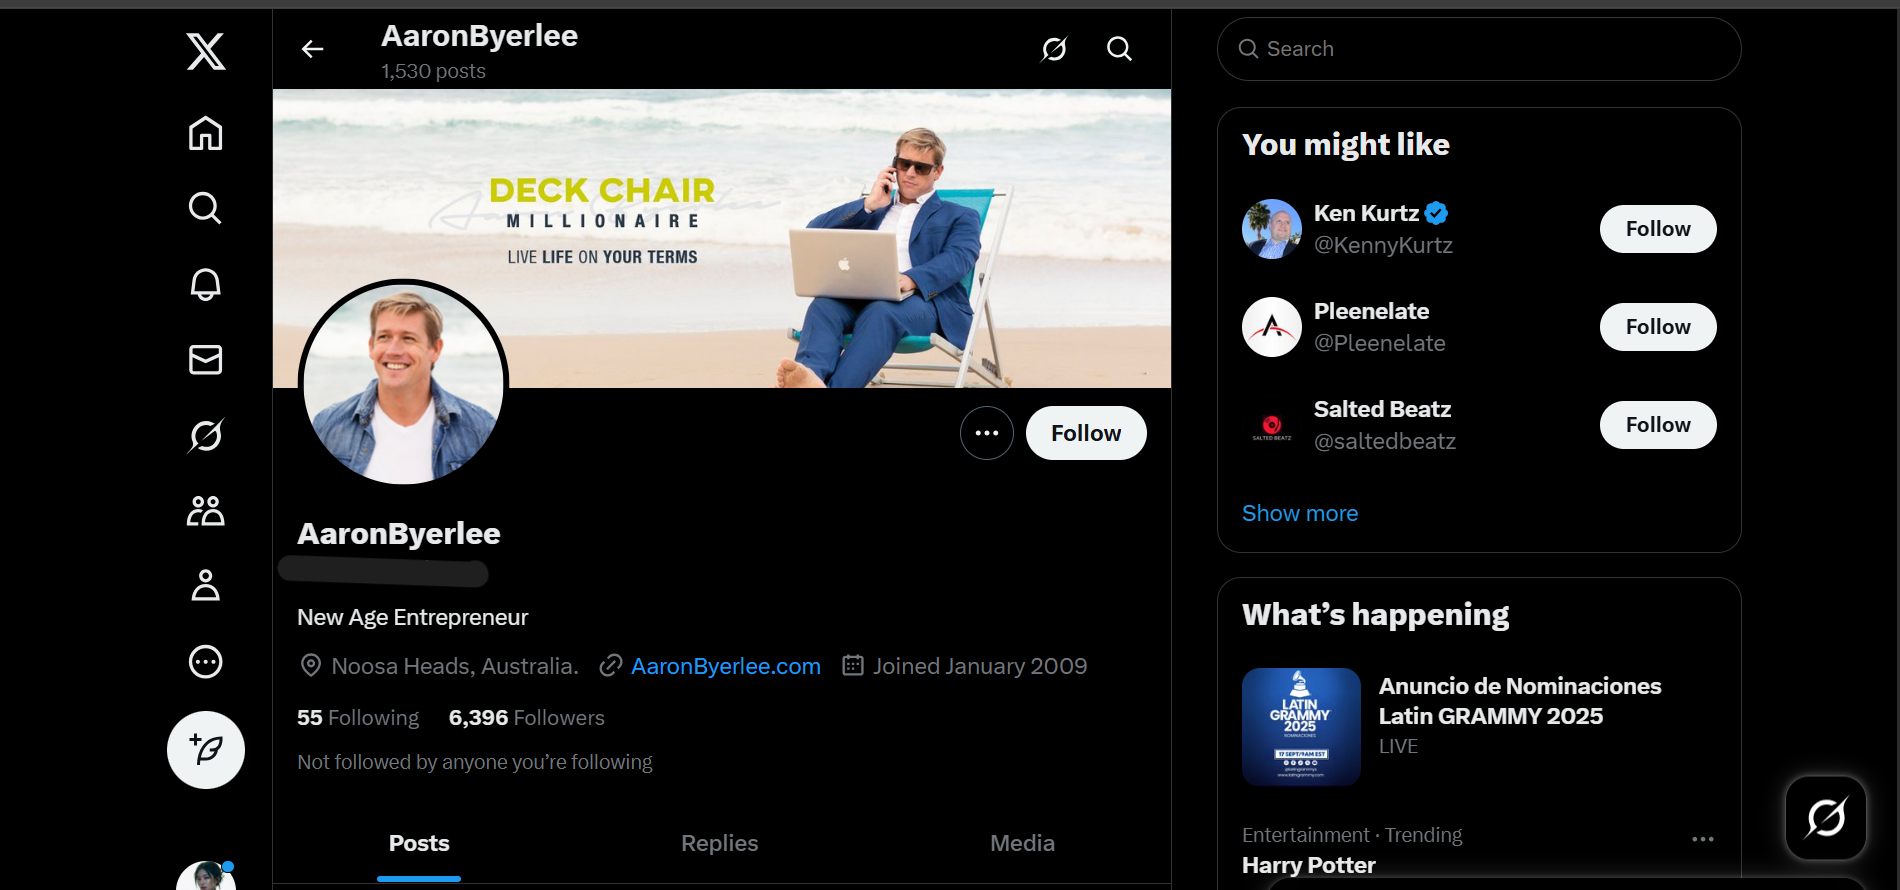Open the AaronByerlee.com link

click(725, 666)
